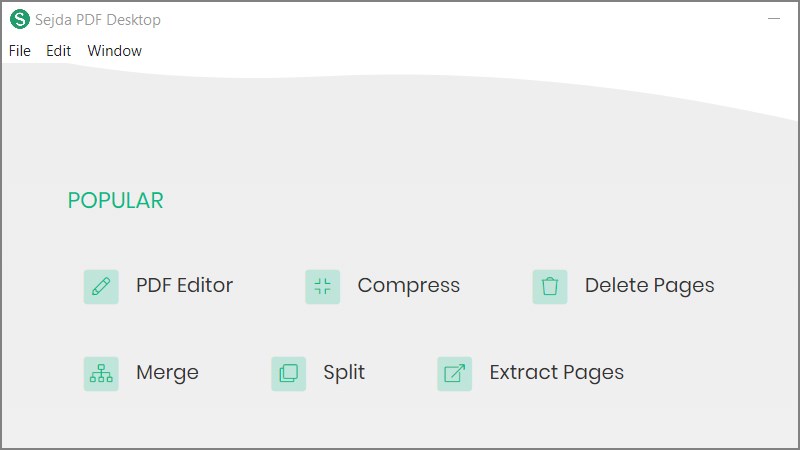Viewport: 800px width, 450px height.
Task: Click the Compress arrows icon
Action: pos(322,287)
